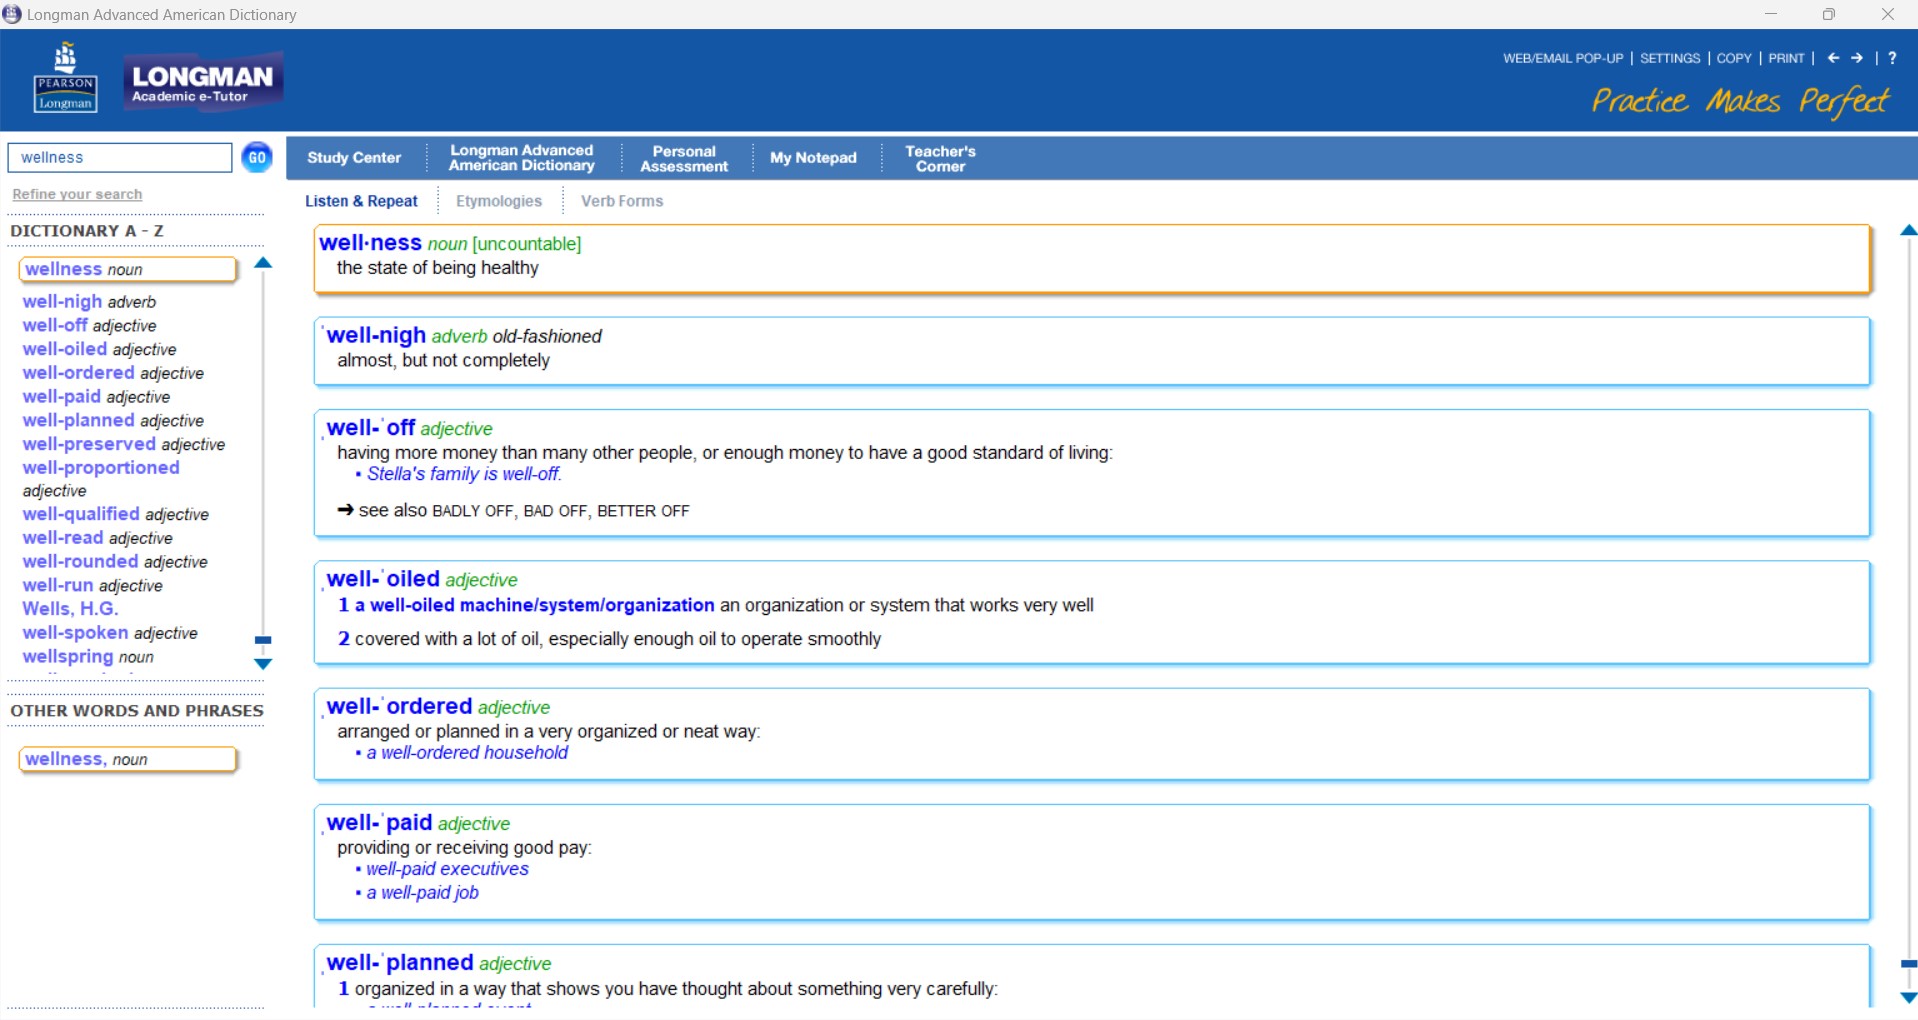1918x1020 pixels.
Task: Open My Notepad tab
Action: click(813, 158)
